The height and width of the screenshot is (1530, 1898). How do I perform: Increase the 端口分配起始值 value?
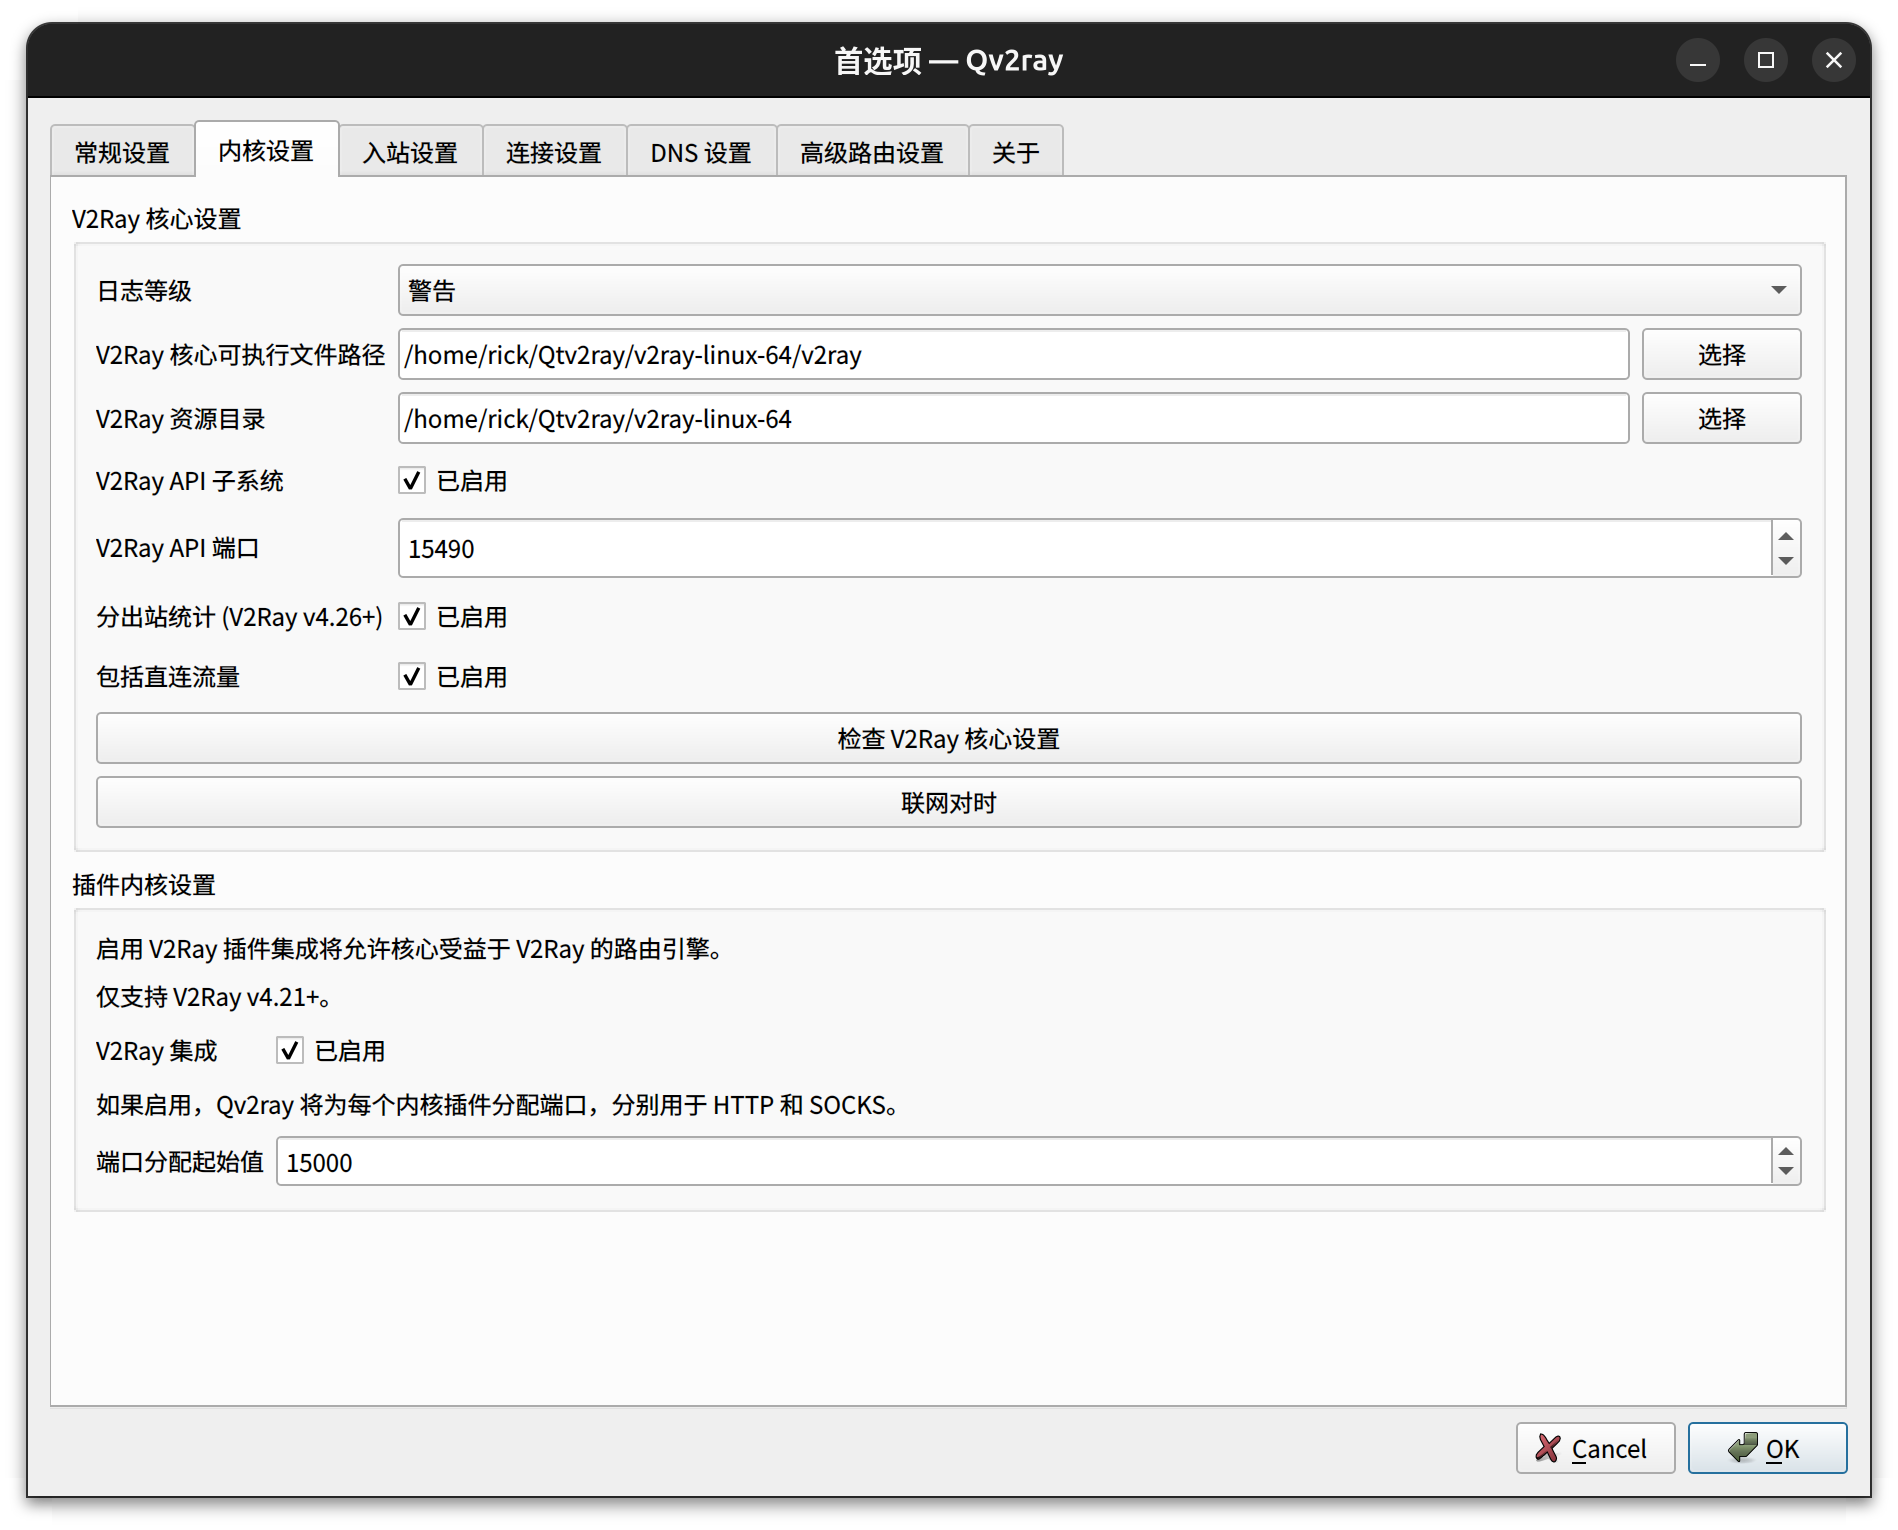(1786, 1151)
